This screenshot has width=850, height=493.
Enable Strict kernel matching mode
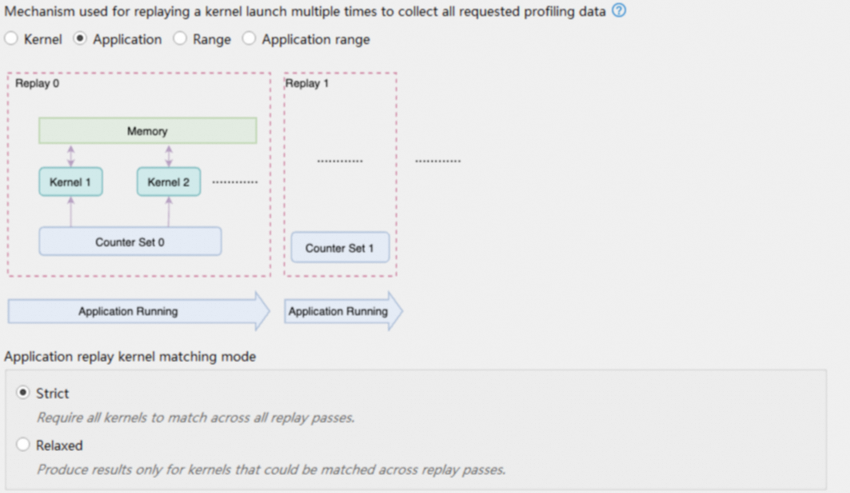(x=23, y=393)
